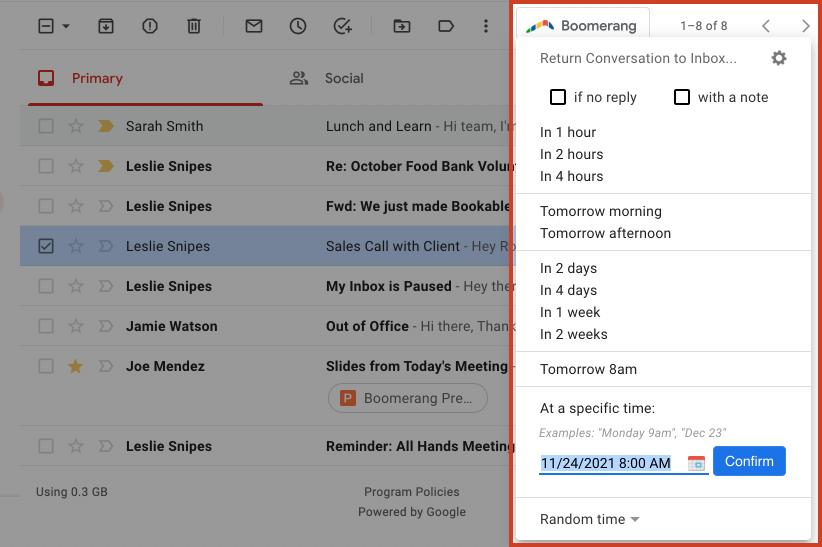
Task: Choose 'In 1 hour' option
Action: pyautogui.click(x=568, y=132)
